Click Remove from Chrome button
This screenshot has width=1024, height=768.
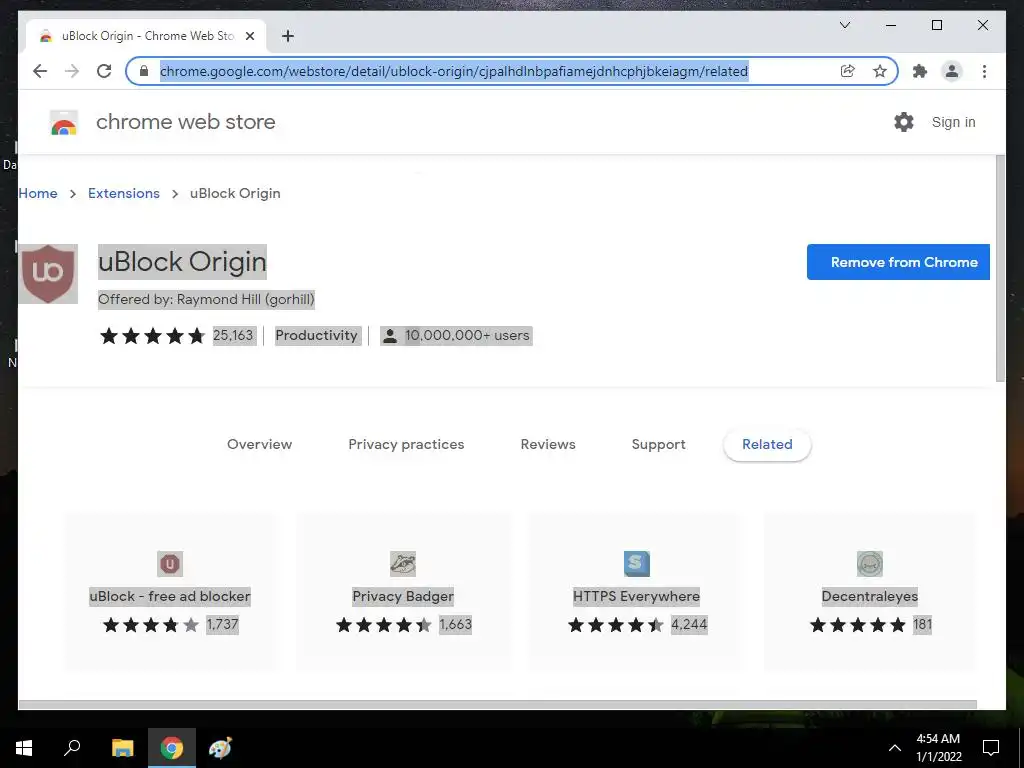point(898,262)
